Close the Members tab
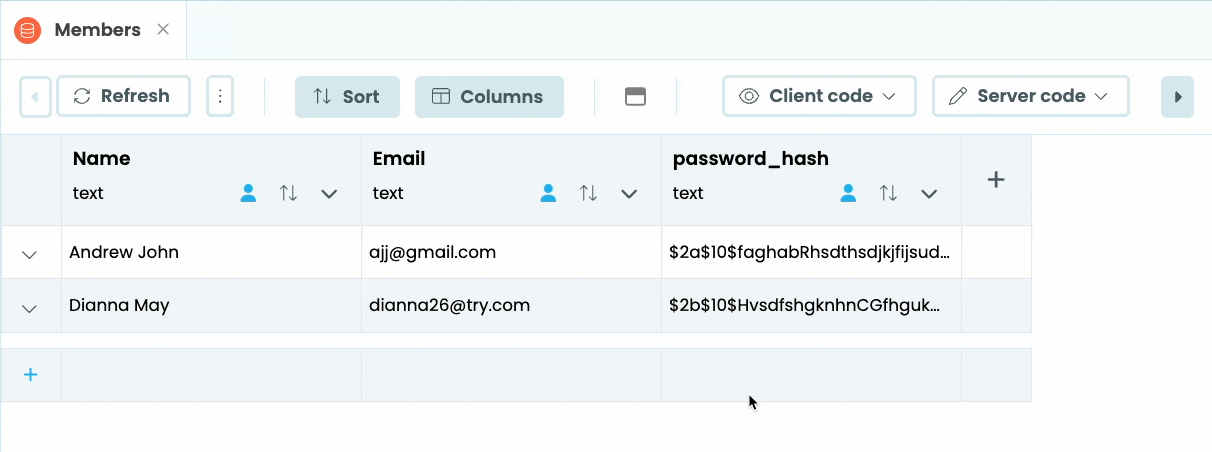Viewport: 1212px width, 452px height. click(163, 29)
